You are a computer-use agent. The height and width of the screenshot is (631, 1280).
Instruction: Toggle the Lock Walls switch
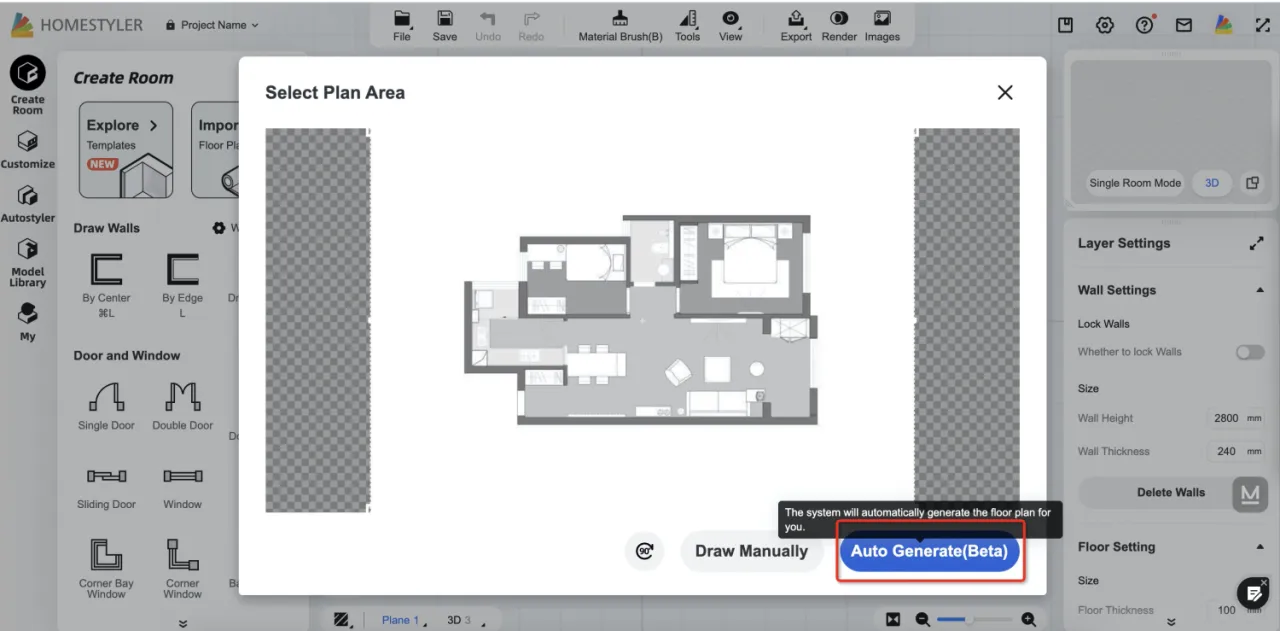[x=1249, y=352]
